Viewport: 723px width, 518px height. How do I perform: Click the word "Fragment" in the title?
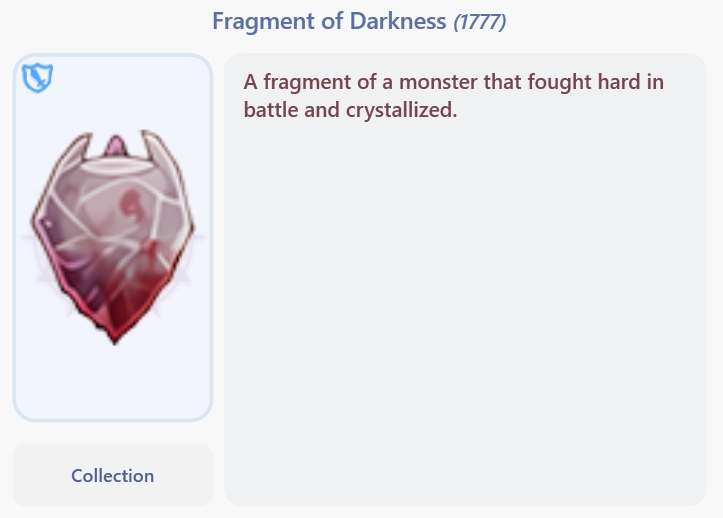(262, 21)
